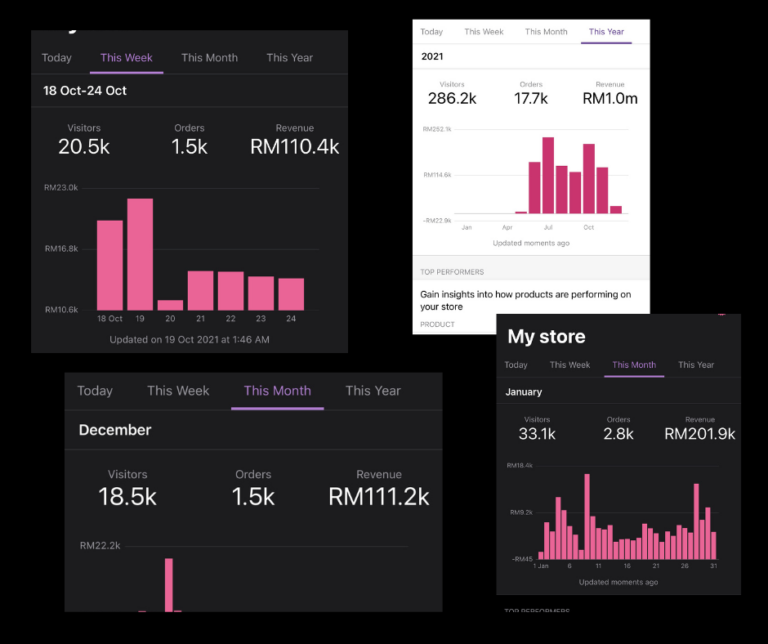This screenshot has height=644, width=768.
Task: Click the 17.7k orders value
Action: point(531,98)
